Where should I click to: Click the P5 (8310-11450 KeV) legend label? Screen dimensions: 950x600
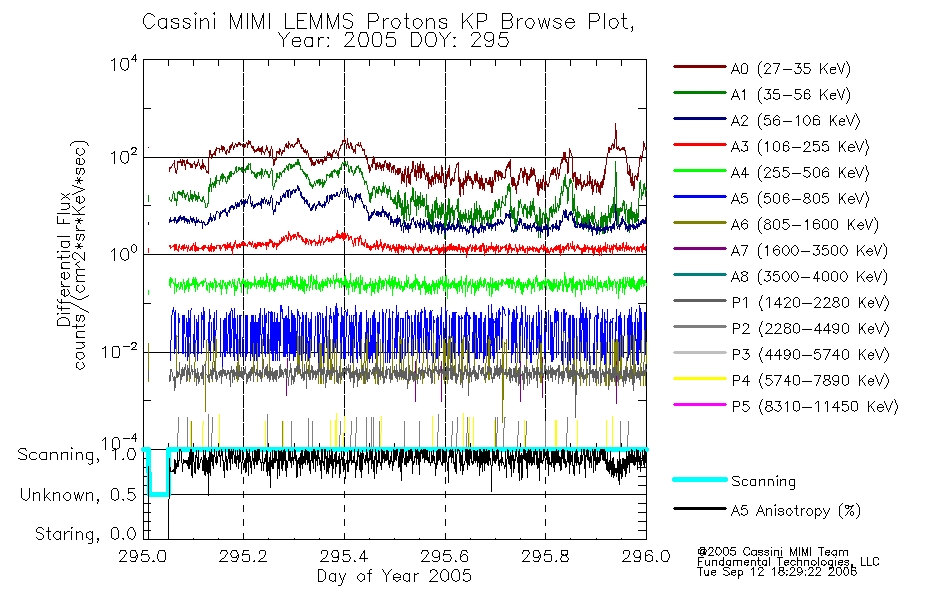[814, 407]
